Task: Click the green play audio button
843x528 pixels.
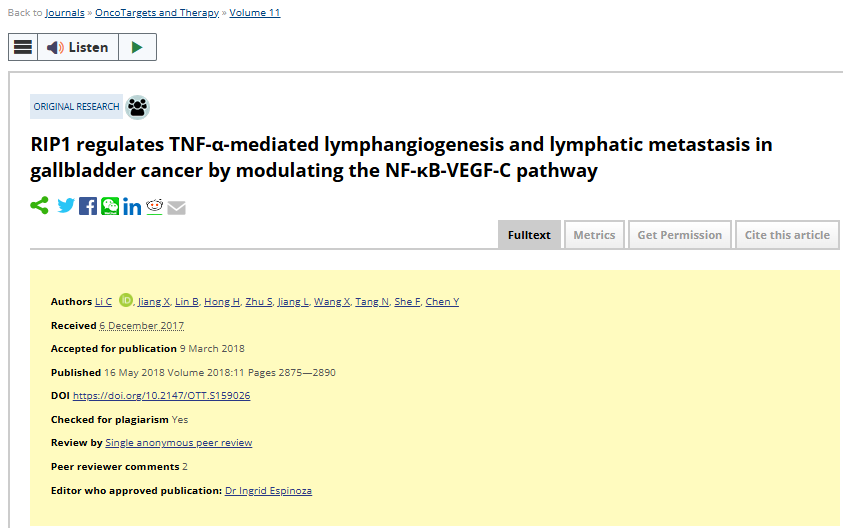Action: [137, 47]
